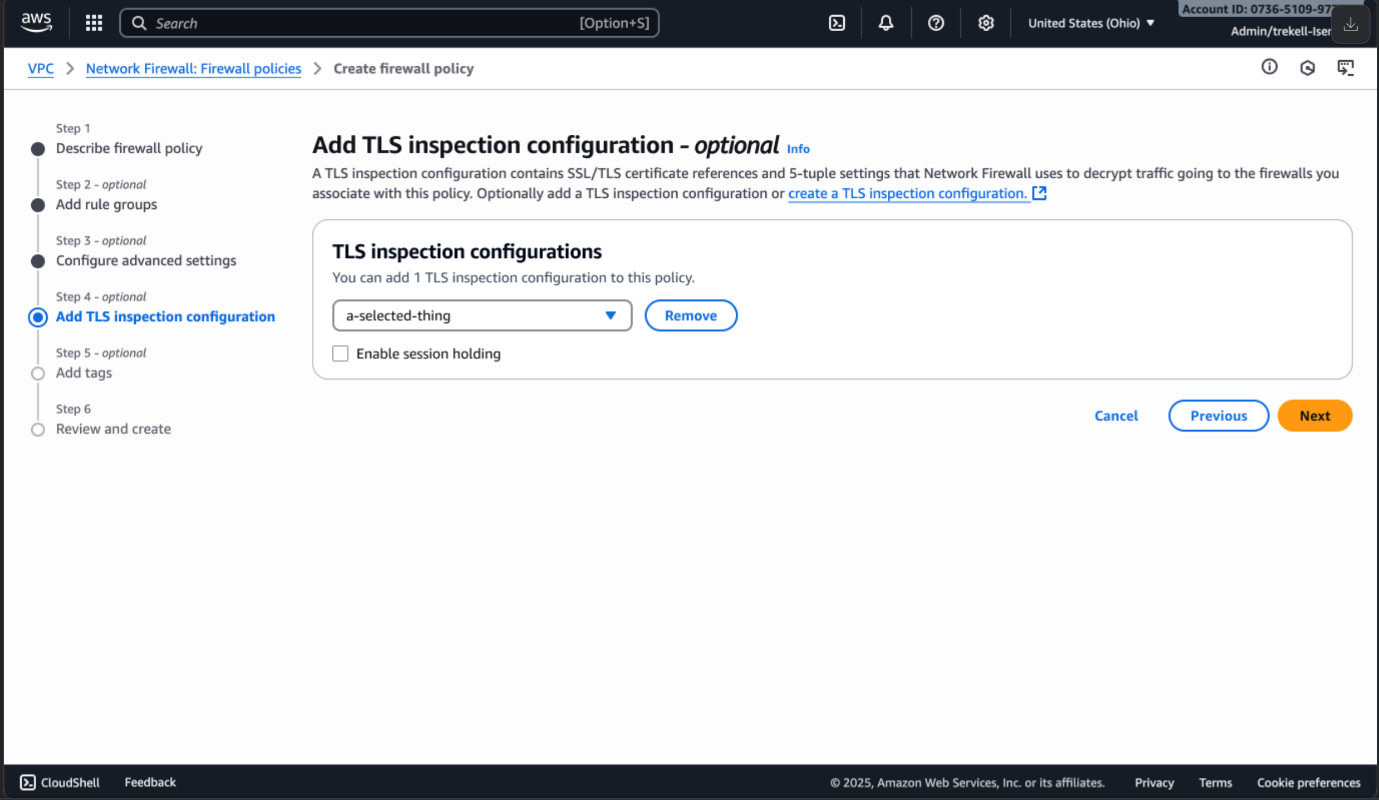This screenshot has height=800, width=1379.
Task: Click Feedback in the footer
Action: click(150, 782)
